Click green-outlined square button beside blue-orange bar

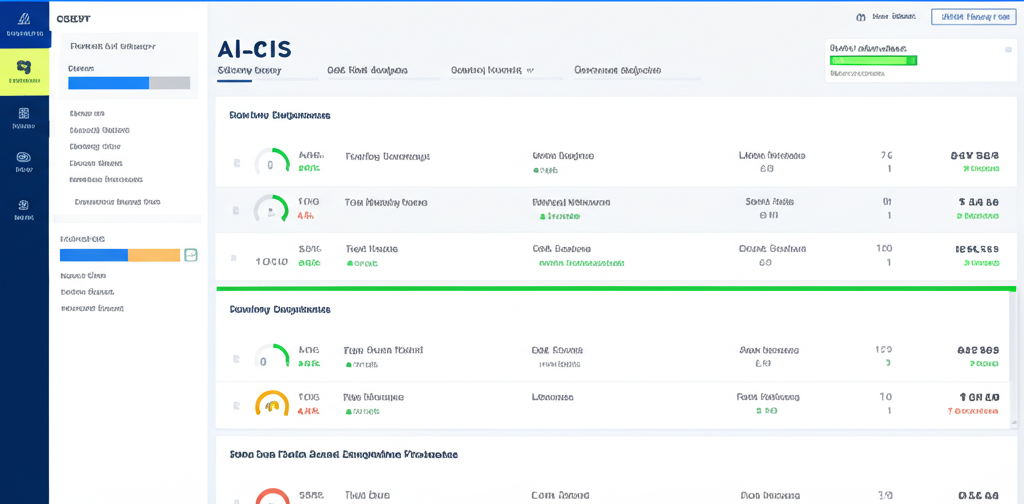(x=191, y=255)
